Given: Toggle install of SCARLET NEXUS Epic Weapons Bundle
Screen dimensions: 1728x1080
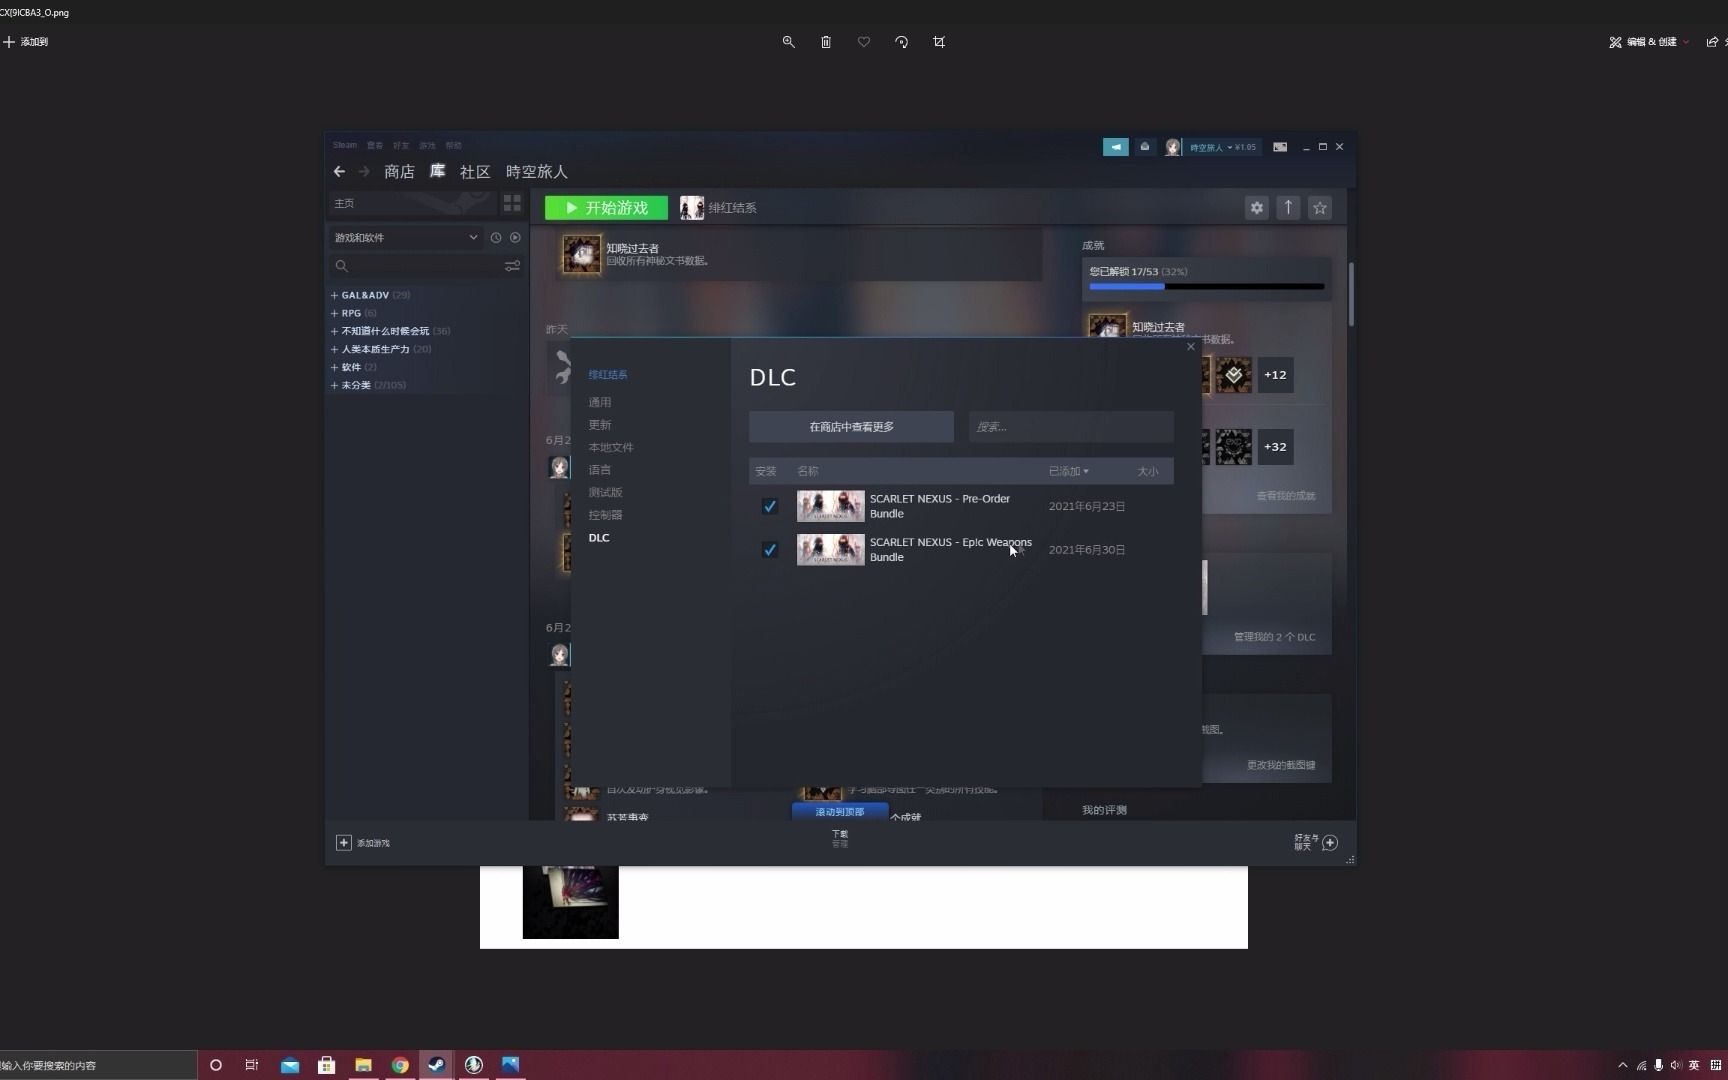Looking at the screenshot, I should 770,550.
